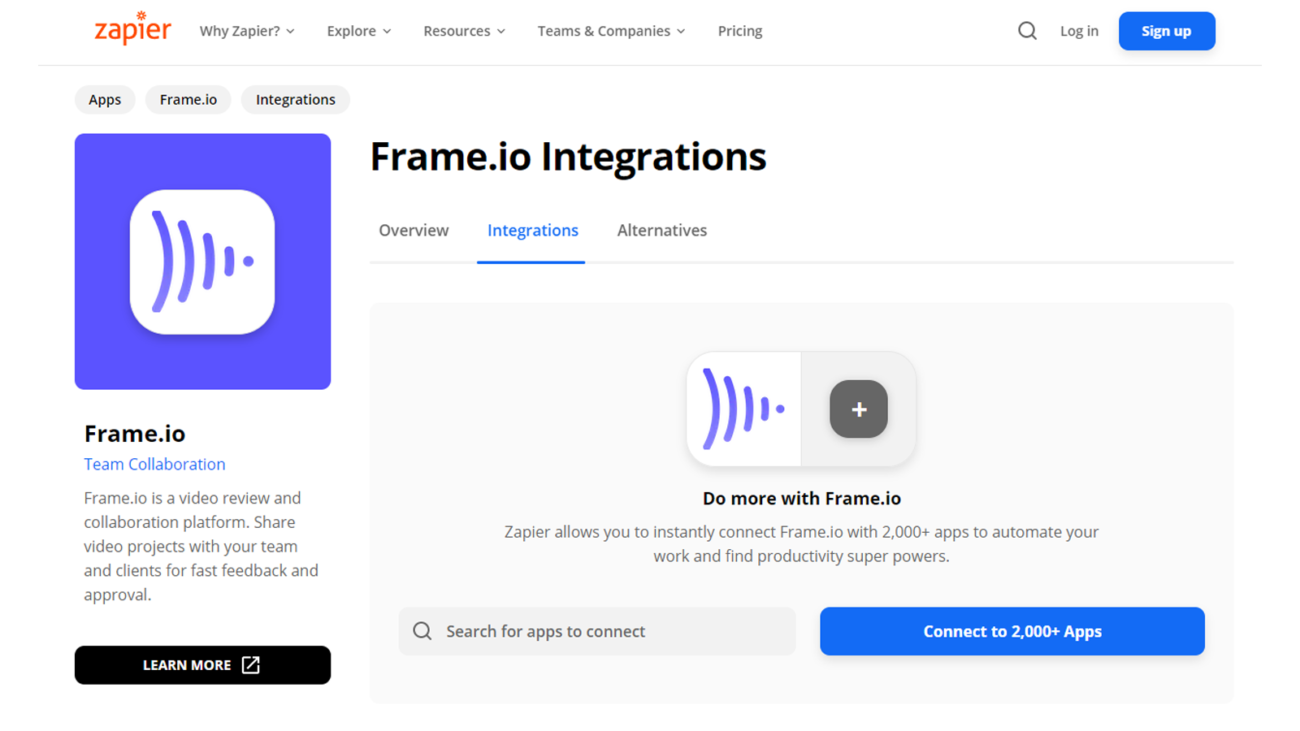Select the Alternatives tab
Screen dimensions: 1300x731
click(x=662, y=230)
